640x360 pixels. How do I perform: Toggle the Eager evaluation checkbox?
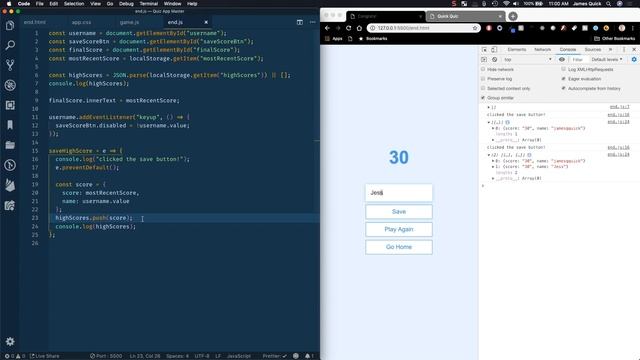pyautogui.click(x=564, y=79)
